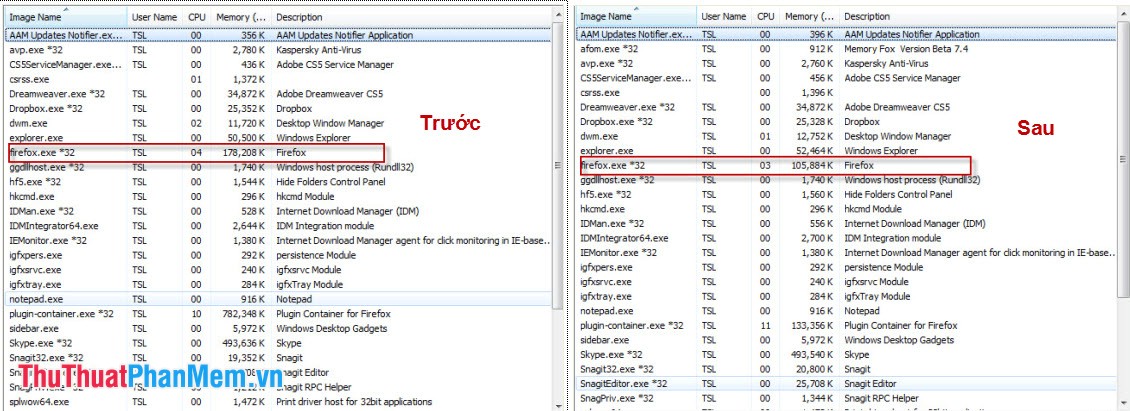Select hf5.exe row with 1,560 K
The height and width of the screenshot is (411, 1130).
point(847,195)
